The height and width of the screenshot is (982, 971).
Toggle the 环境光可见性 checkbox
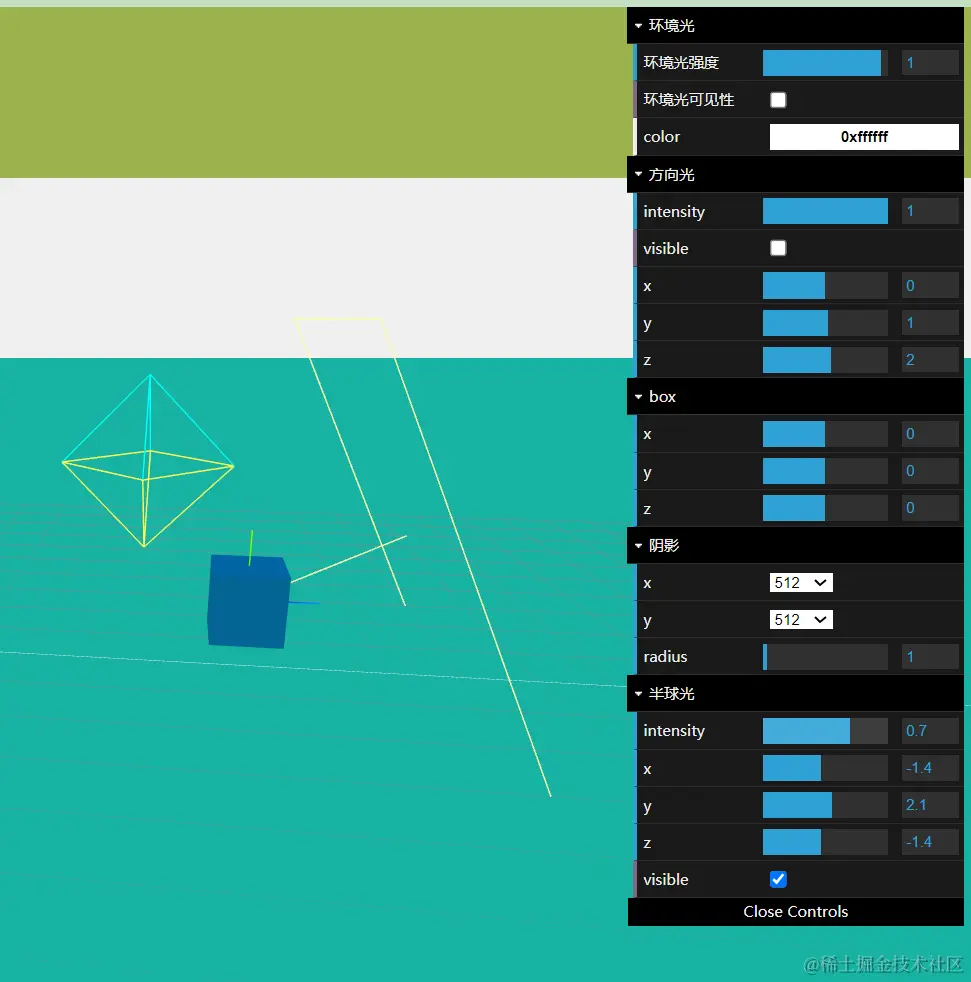coord(778,100)
